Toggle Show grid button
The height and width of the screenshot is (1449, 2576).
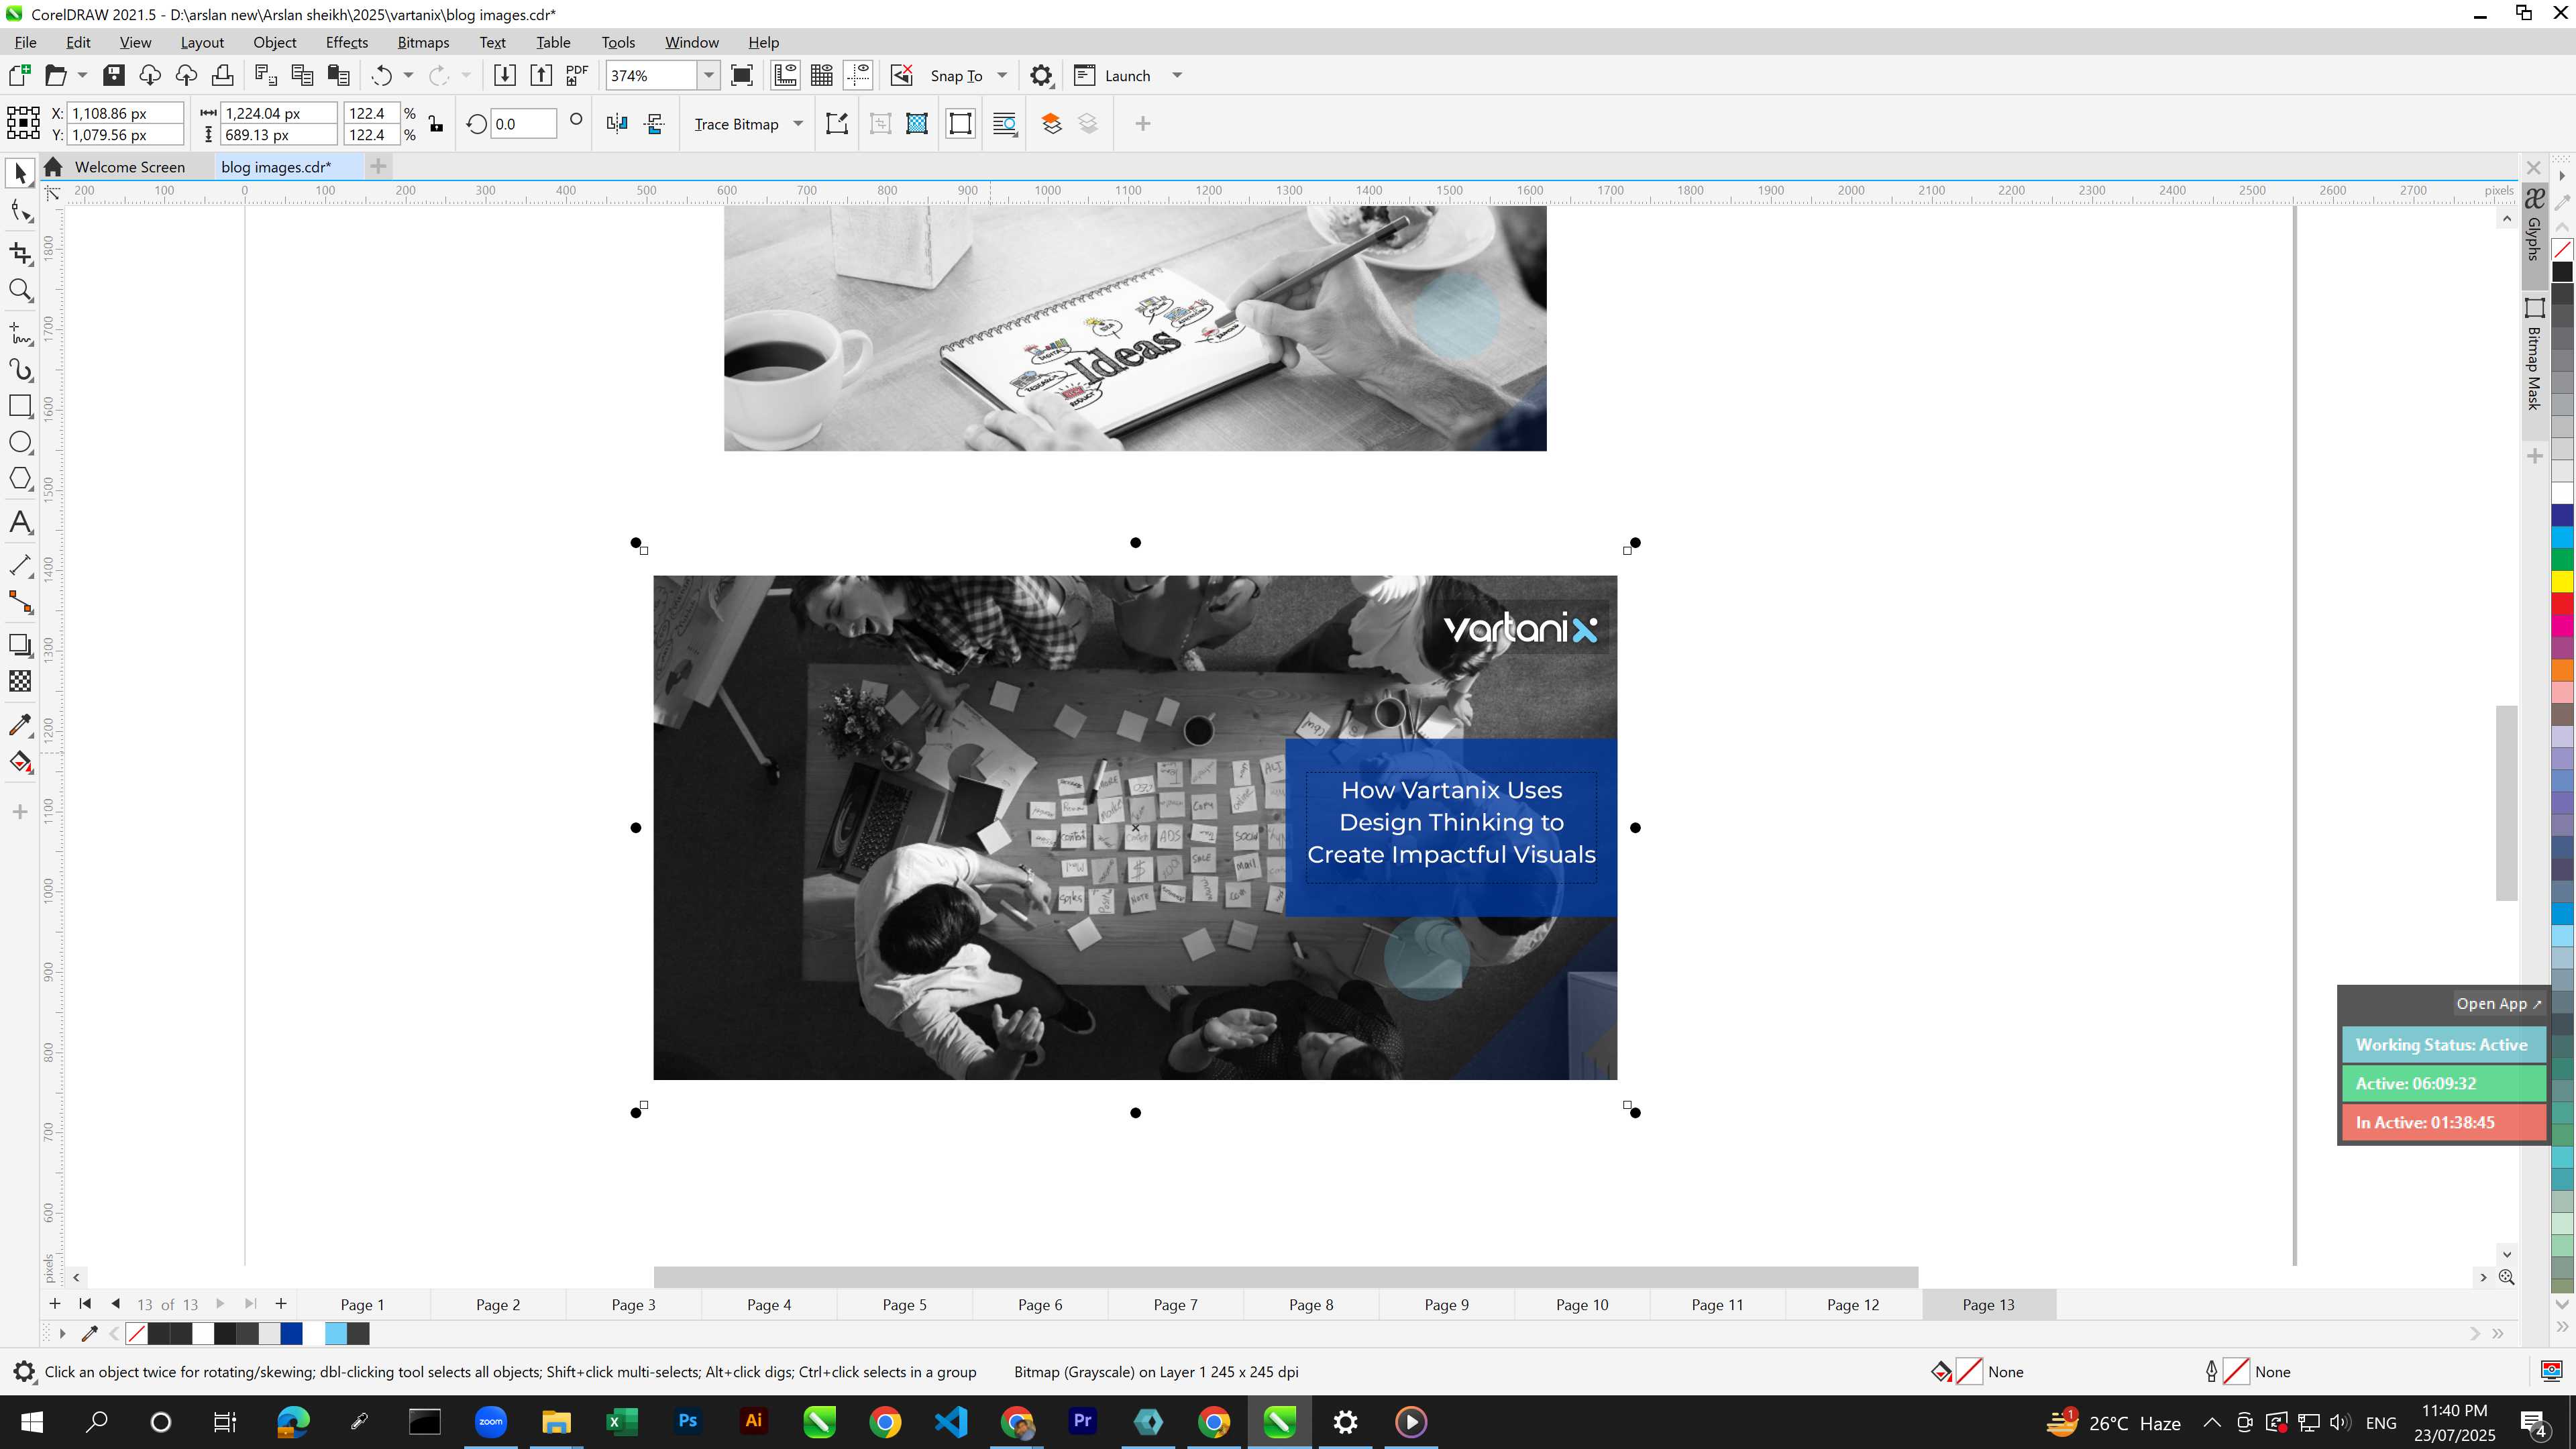[x=822, y=75]
